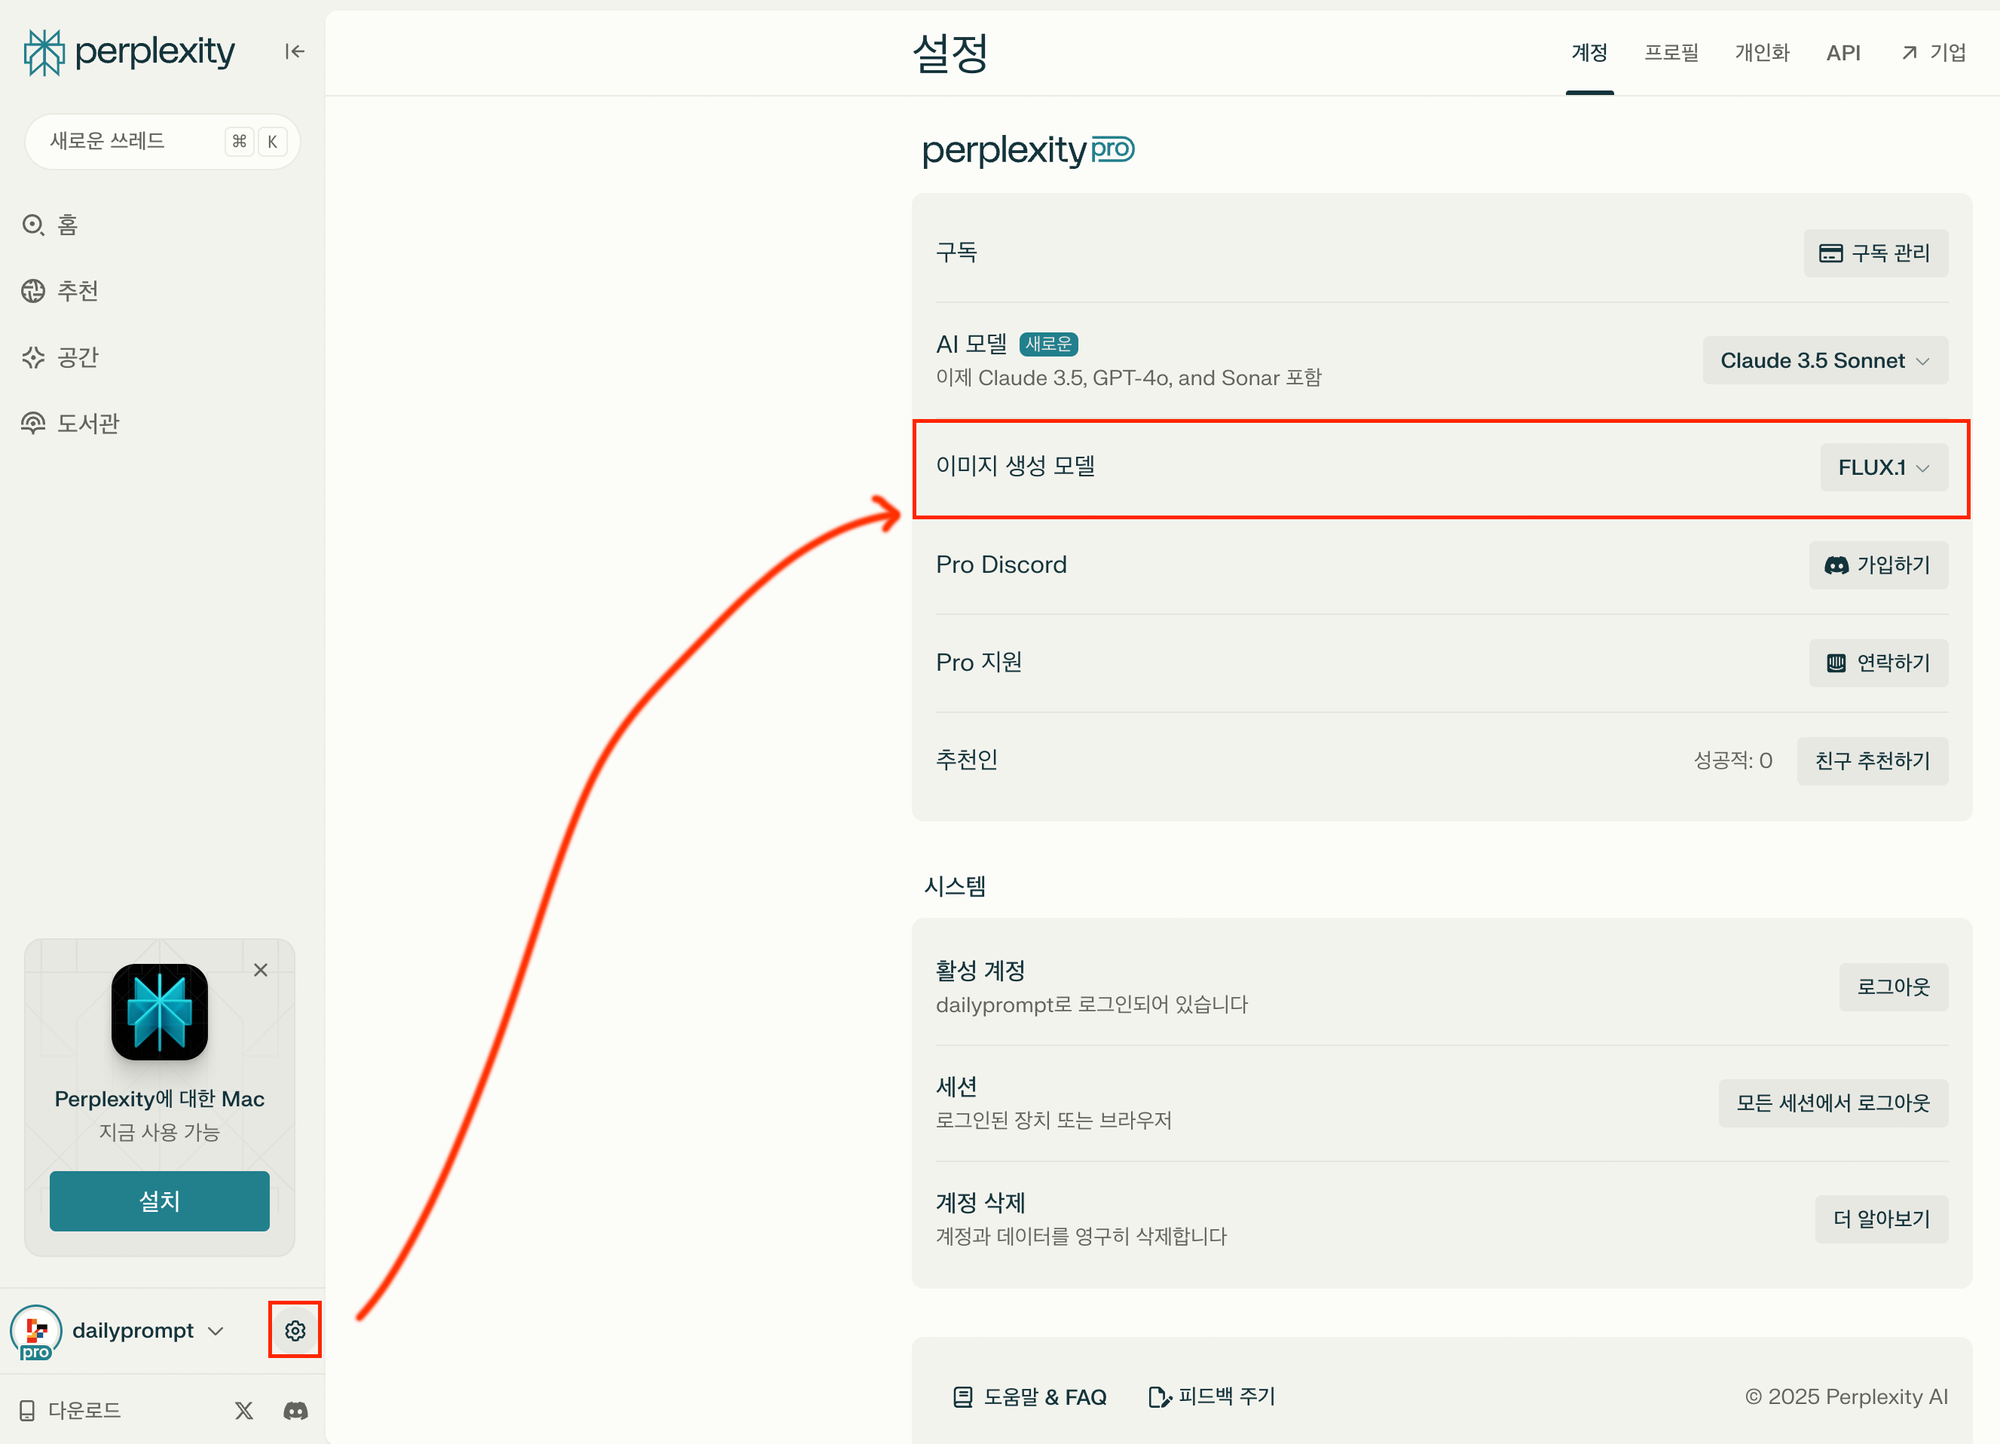The height and width of the screenshot is (1444, 2000).
Task: Collapse the sidebar with arrow icon
Action: point(294,51)
